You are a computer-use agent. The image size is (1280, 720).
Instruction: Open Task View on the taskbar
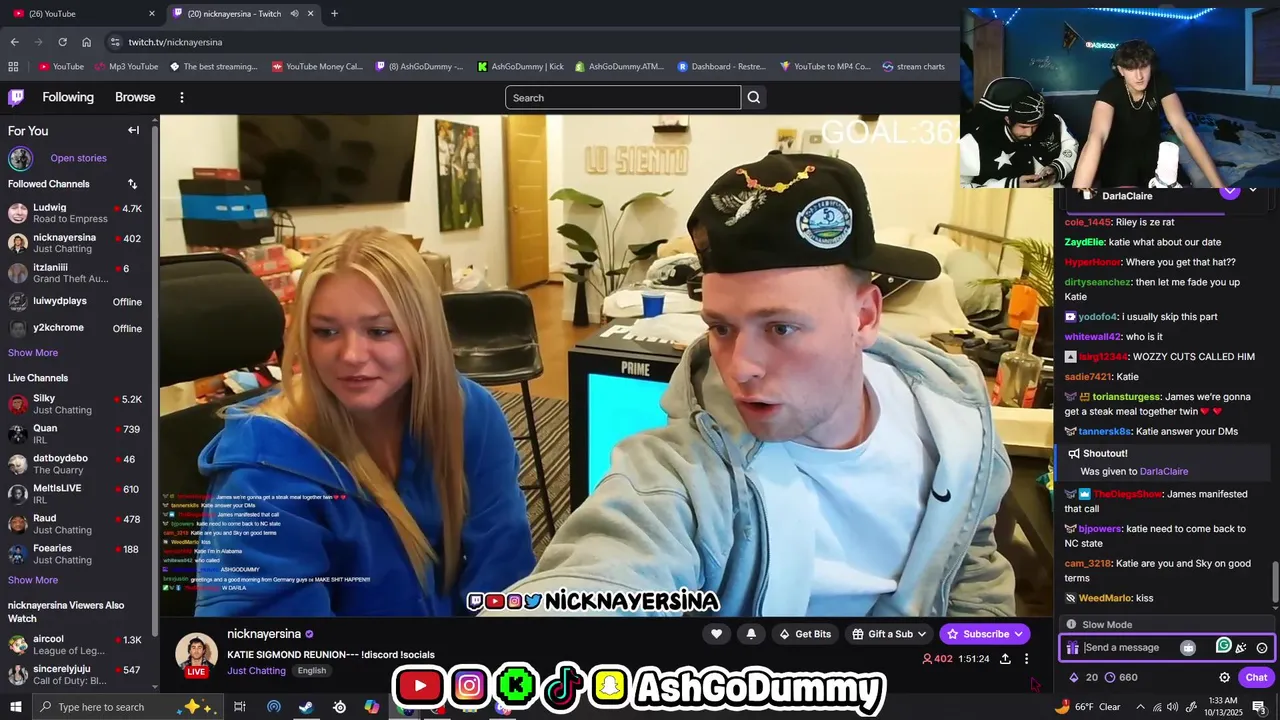[240, 707]
